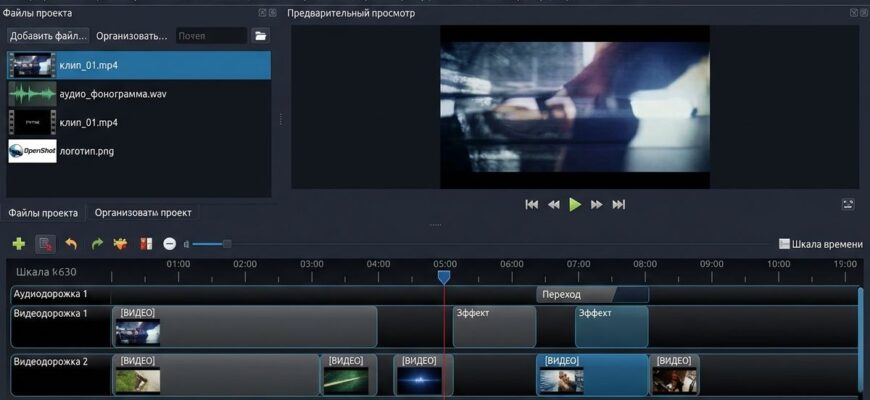870x400 pixels.
Task: Click the blue playhead marker on ruler
Action: [444, 277]
